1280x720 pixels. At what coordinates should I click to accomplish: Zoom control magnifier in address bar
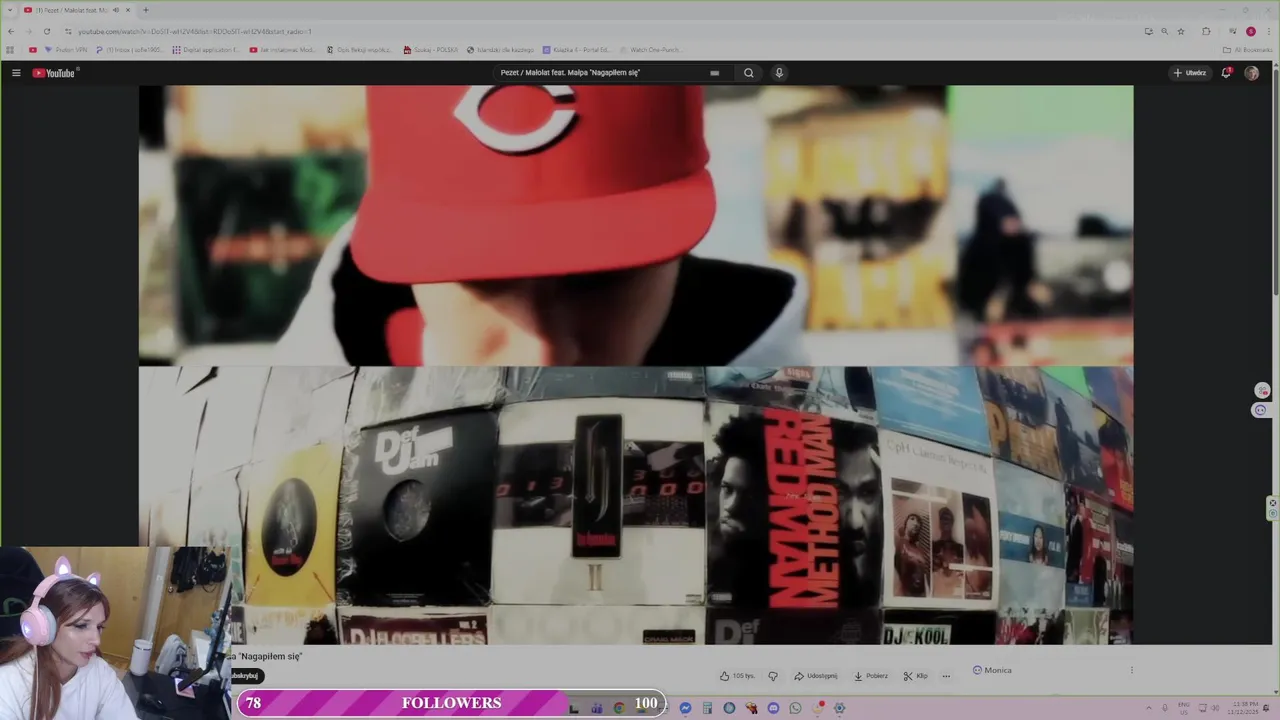1164,31
